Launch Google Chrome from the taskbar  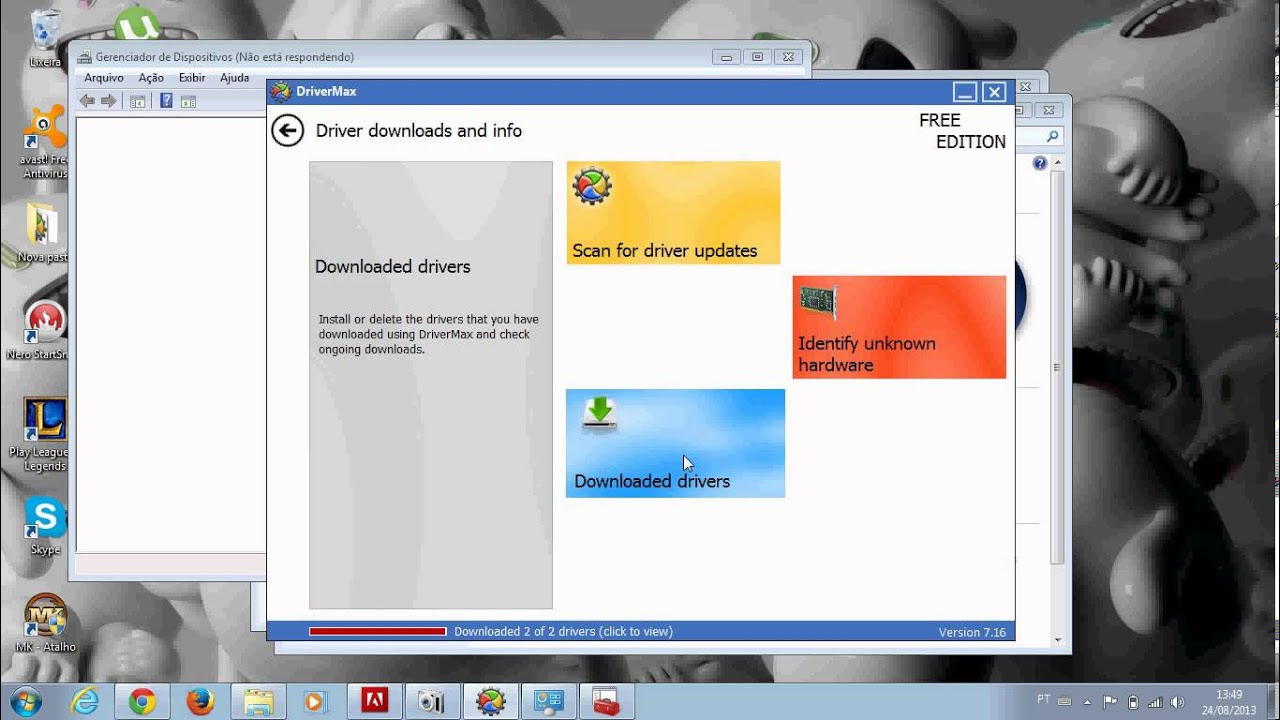143,702
